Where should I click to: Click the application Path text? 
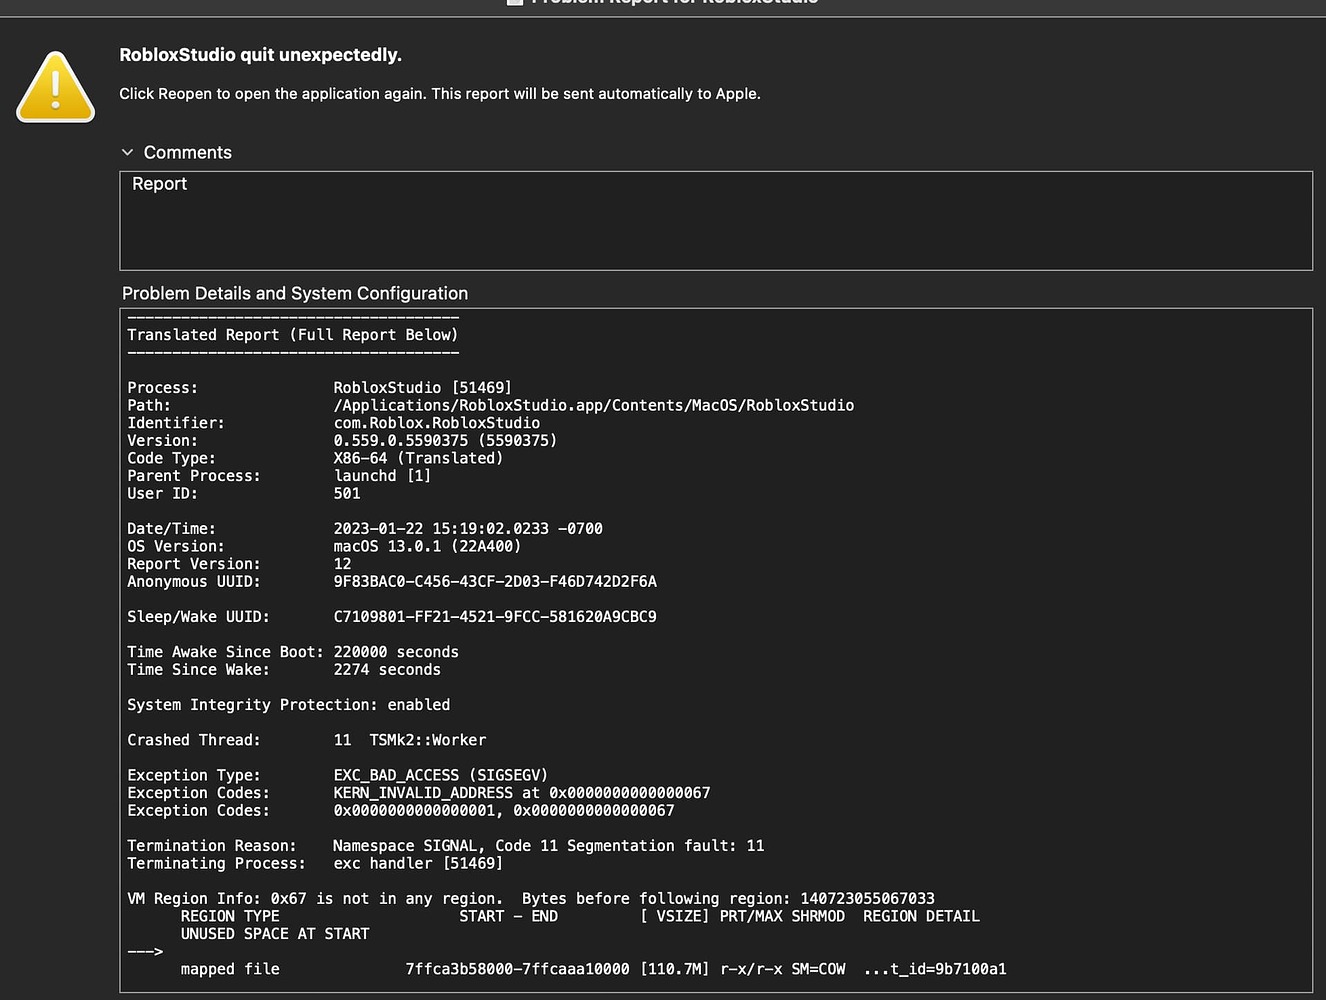coord(594,405)
